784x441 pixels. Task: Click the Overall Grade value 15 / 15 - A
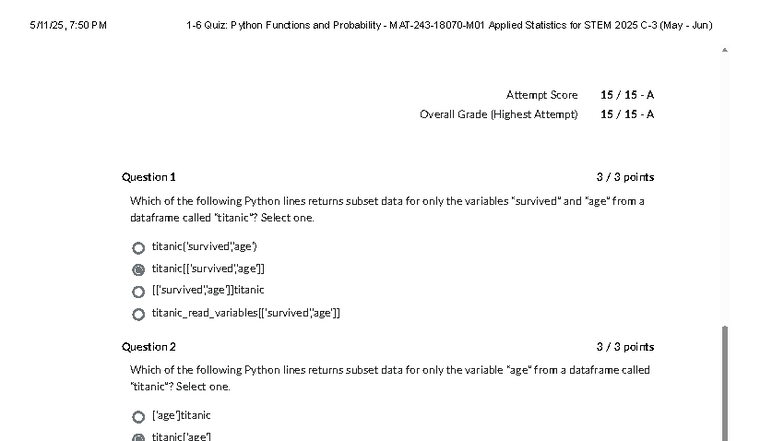click(x=627, y=114)
